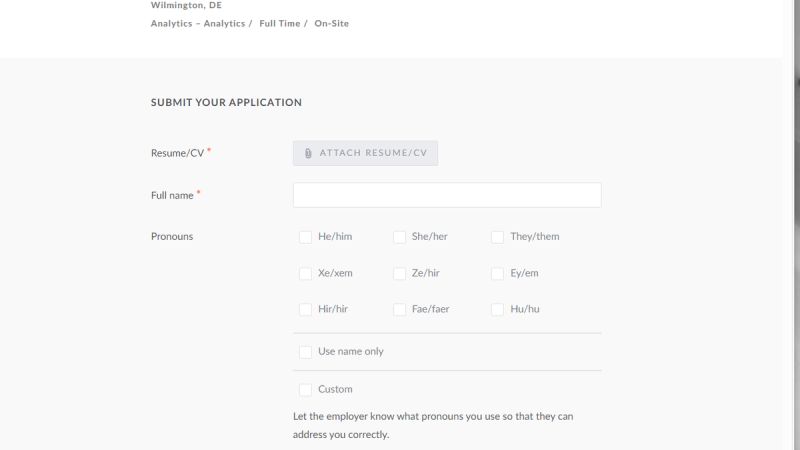Select the Hu/hu pronoun checkbox
Image resolution: width=800 pixels, height=450 pixels.
coord(497,310)
